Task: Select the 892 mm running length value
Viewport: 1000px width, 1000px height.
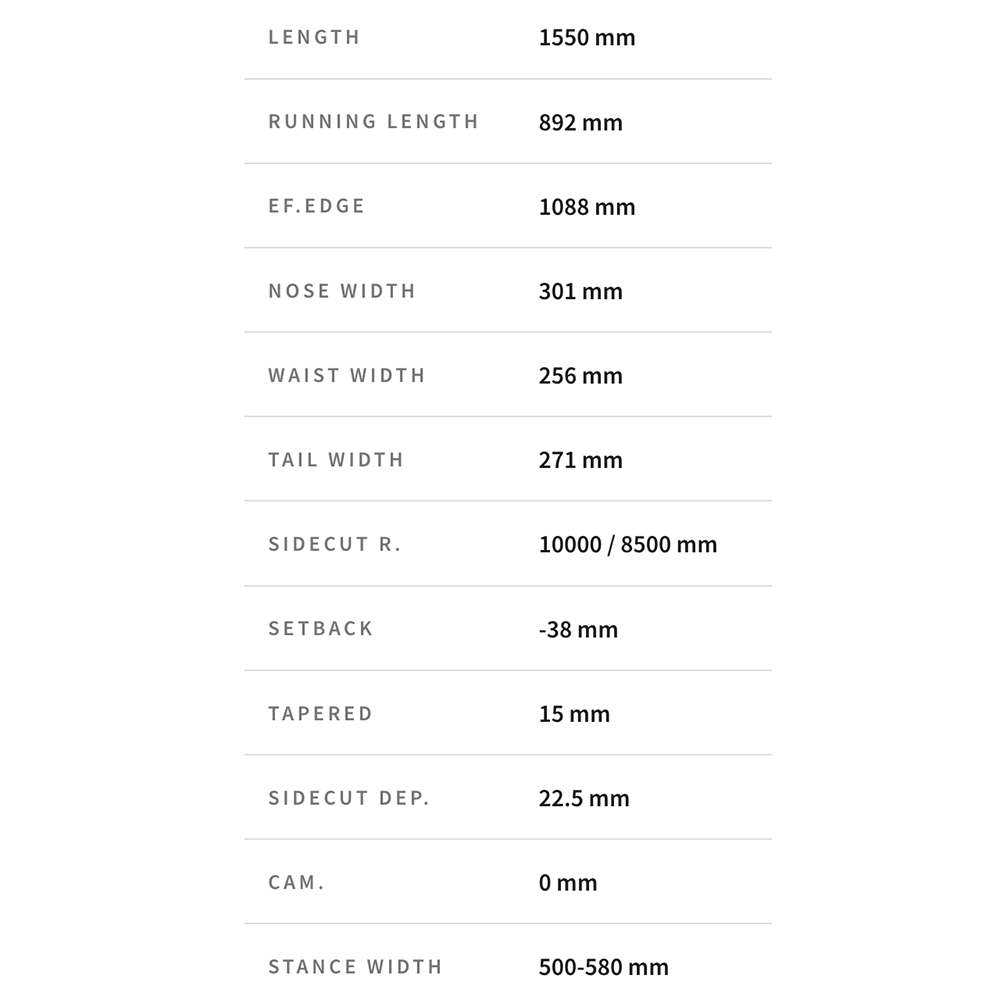Action: 580,123
